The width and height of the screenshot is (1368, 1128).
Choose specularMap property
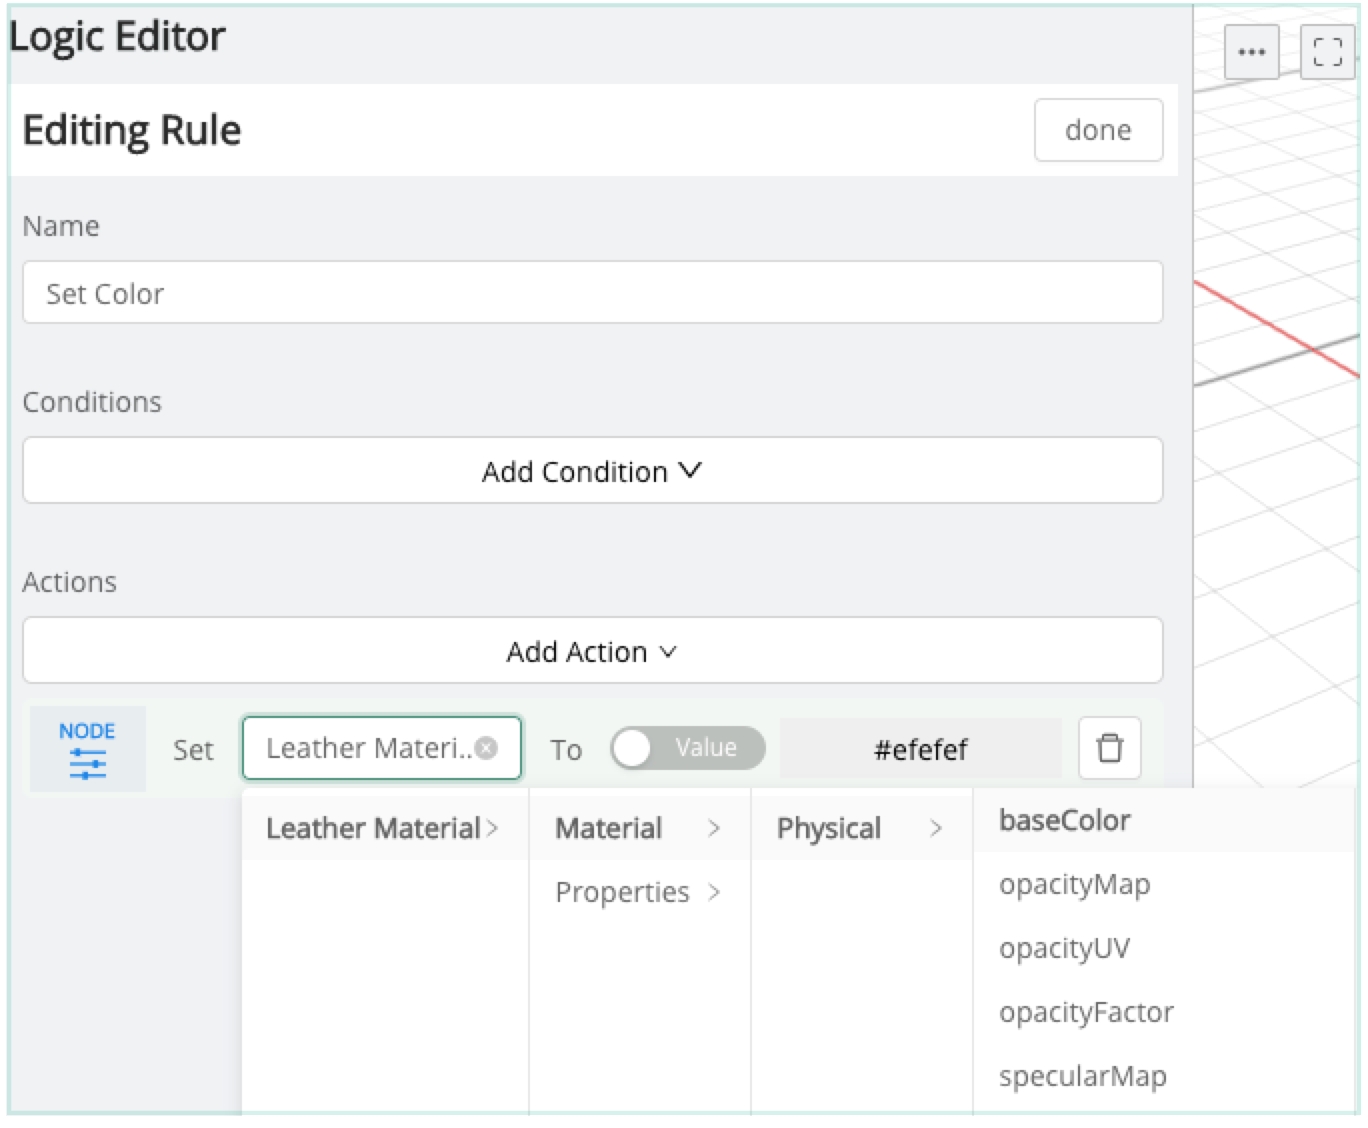tap(1082, 1076)
